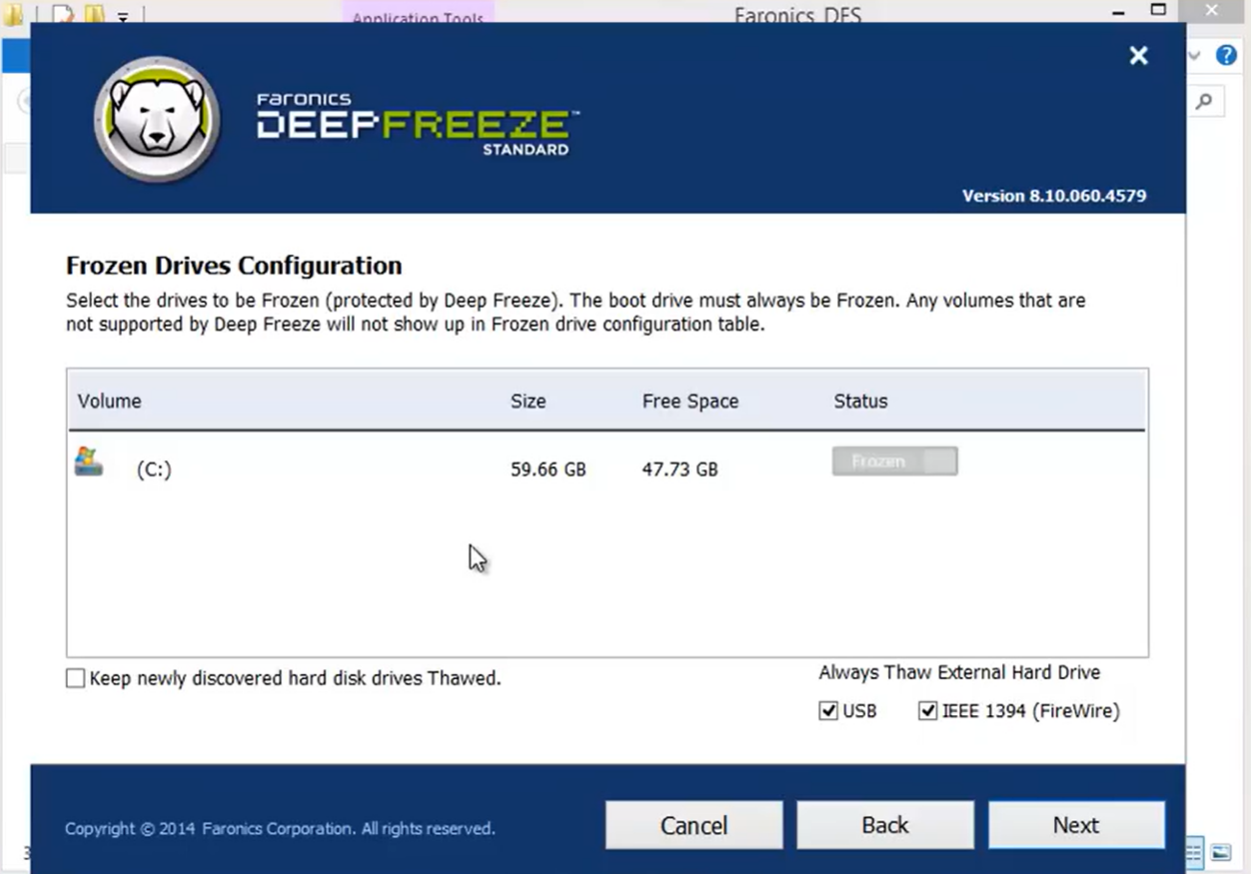Screen dimensions: 1251x874
Task: Open the Quick Access Toolbar customize dropdown
Action: [x=123, y=17]
